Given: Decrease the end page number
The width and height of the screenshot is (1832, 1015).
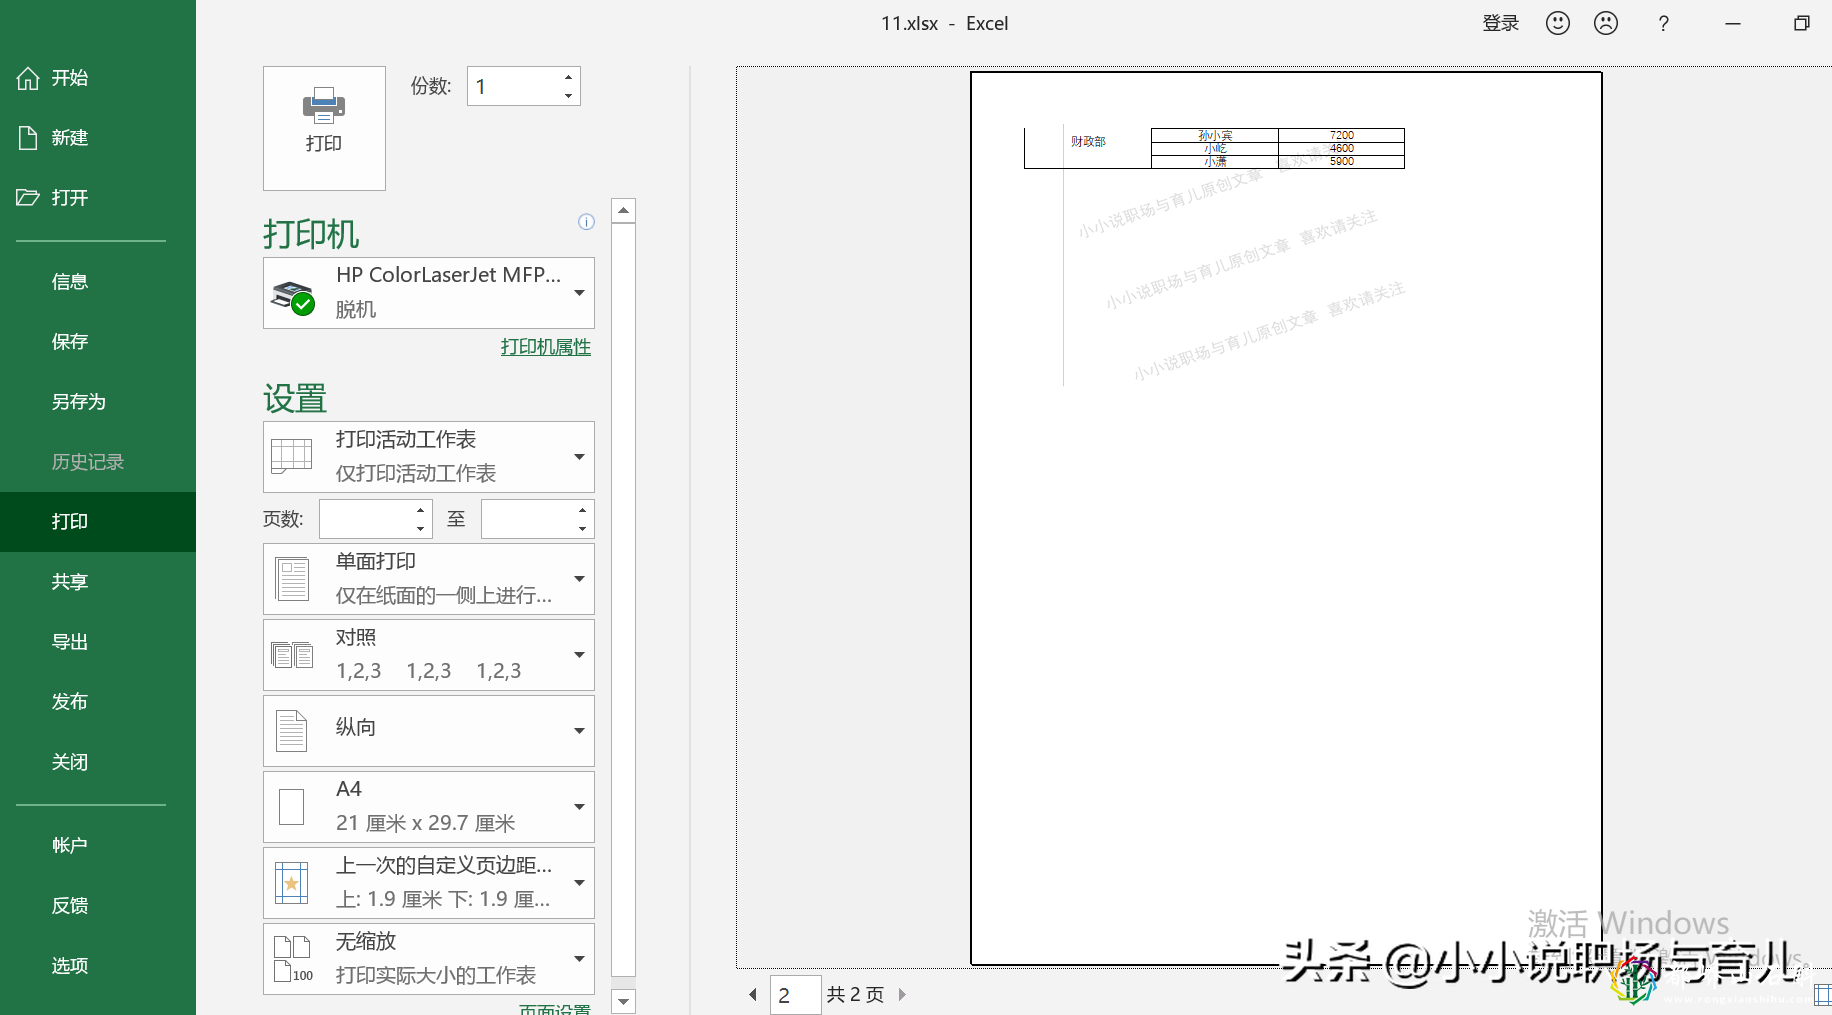Looking at the screenshot, I should pos(583,528).
